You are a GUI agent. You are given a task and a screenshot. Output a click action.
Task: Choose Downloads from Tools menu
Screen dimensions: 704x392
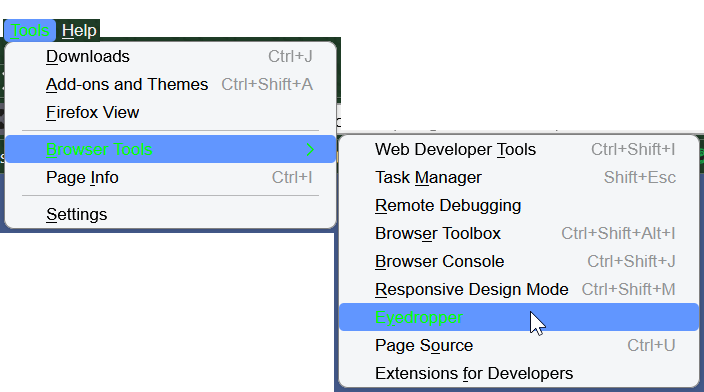coord(171,57)
